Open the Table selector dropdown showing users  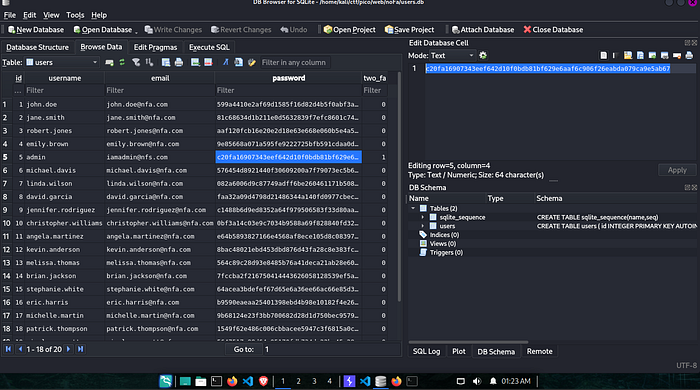[x=62, y=62]
